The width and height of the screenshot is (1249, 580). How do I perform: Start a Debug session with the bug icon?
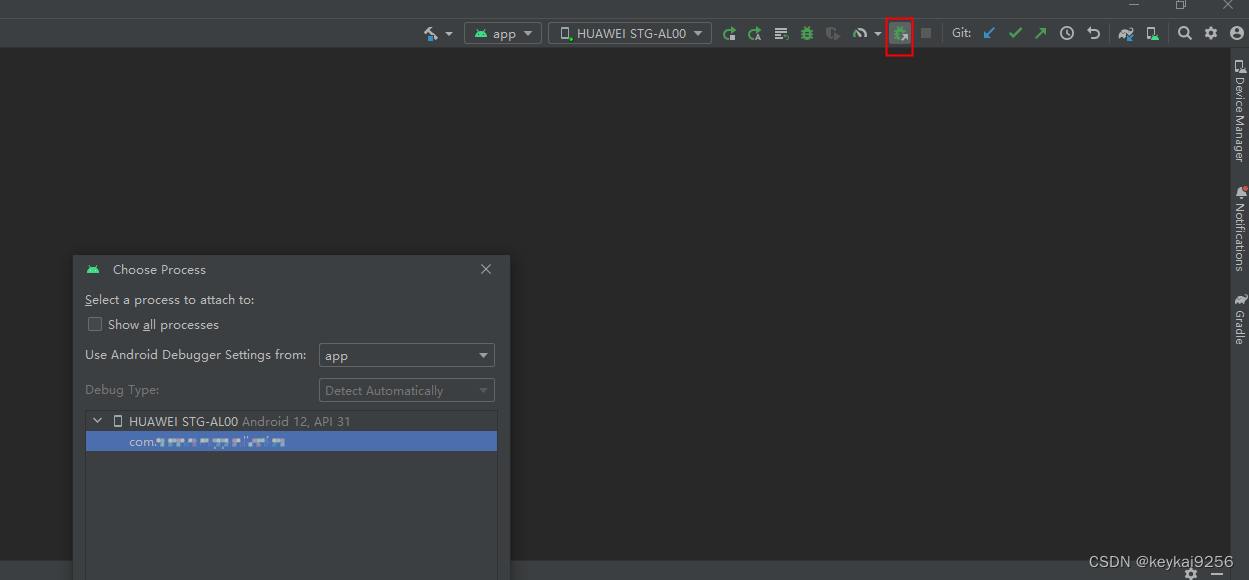tap(806, 32)
